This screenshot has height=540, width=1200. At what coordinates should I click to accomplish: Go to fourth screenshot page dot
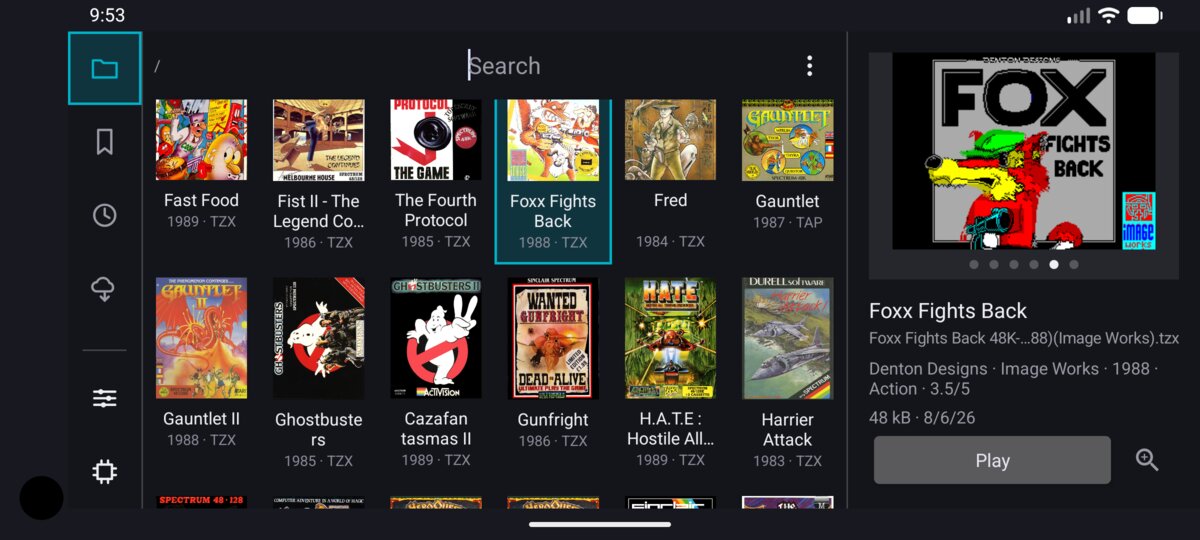point(1033,265)
